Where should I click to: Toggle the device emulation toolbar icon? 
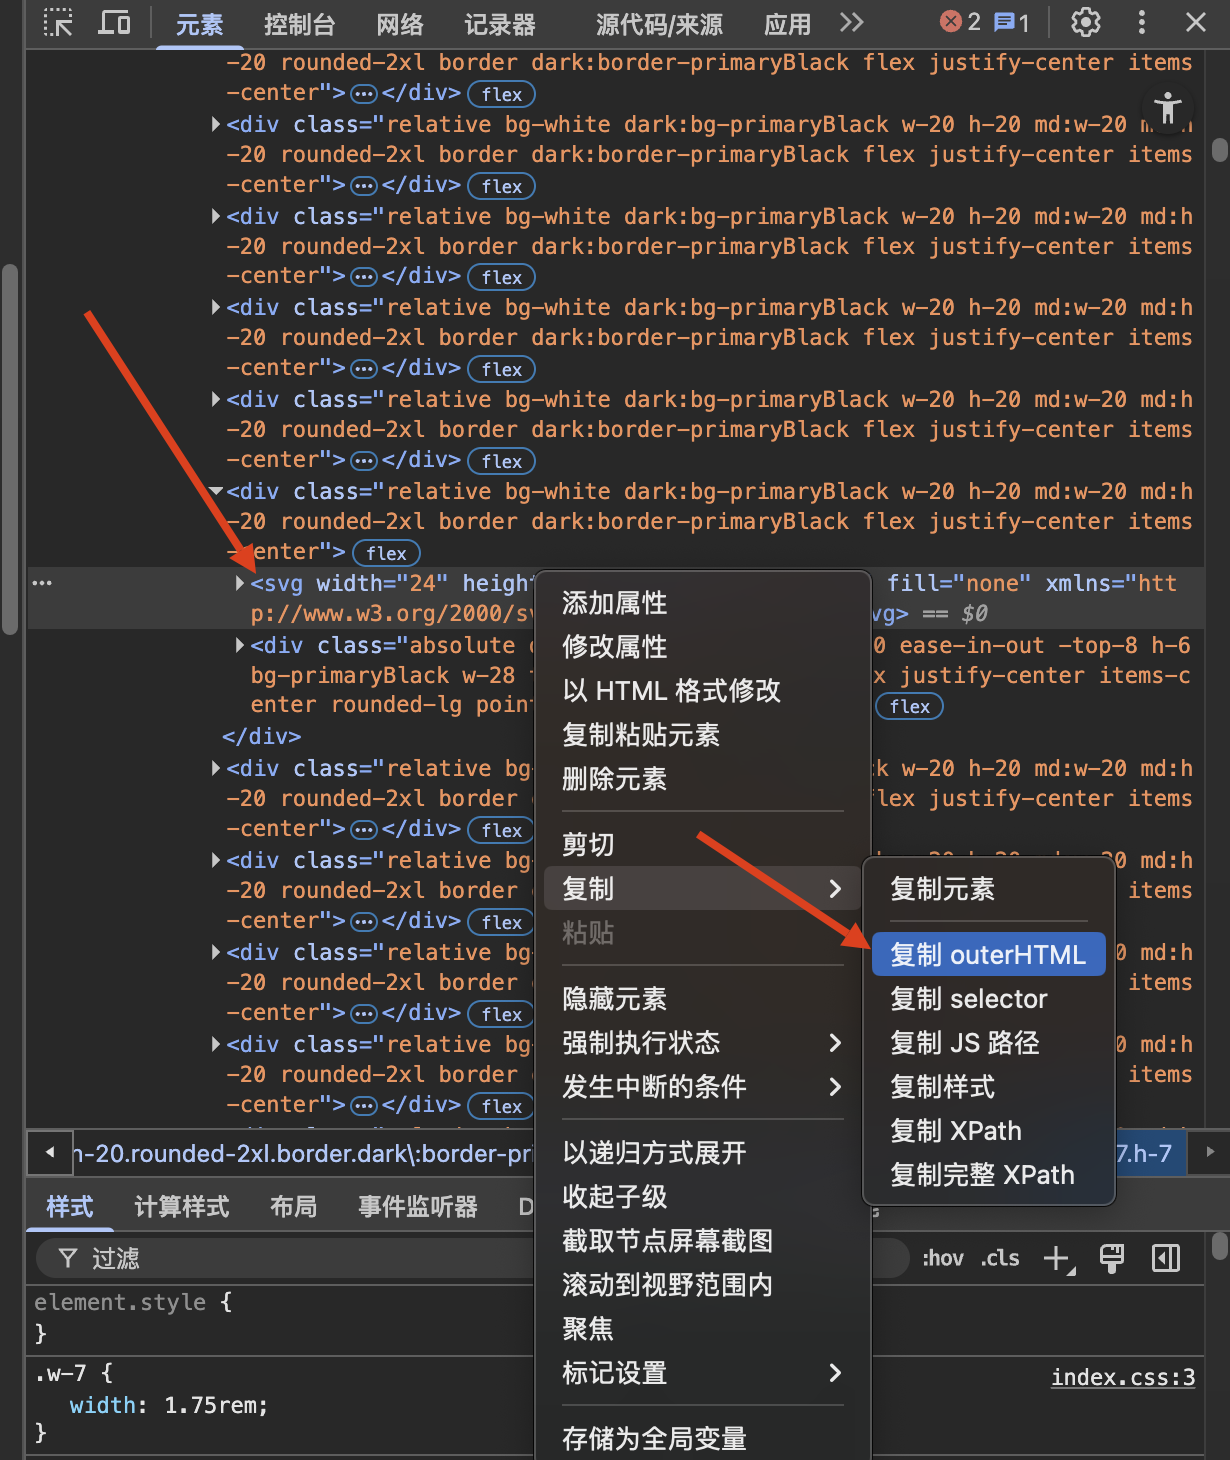pyautogui.click(x=114, y=22)
